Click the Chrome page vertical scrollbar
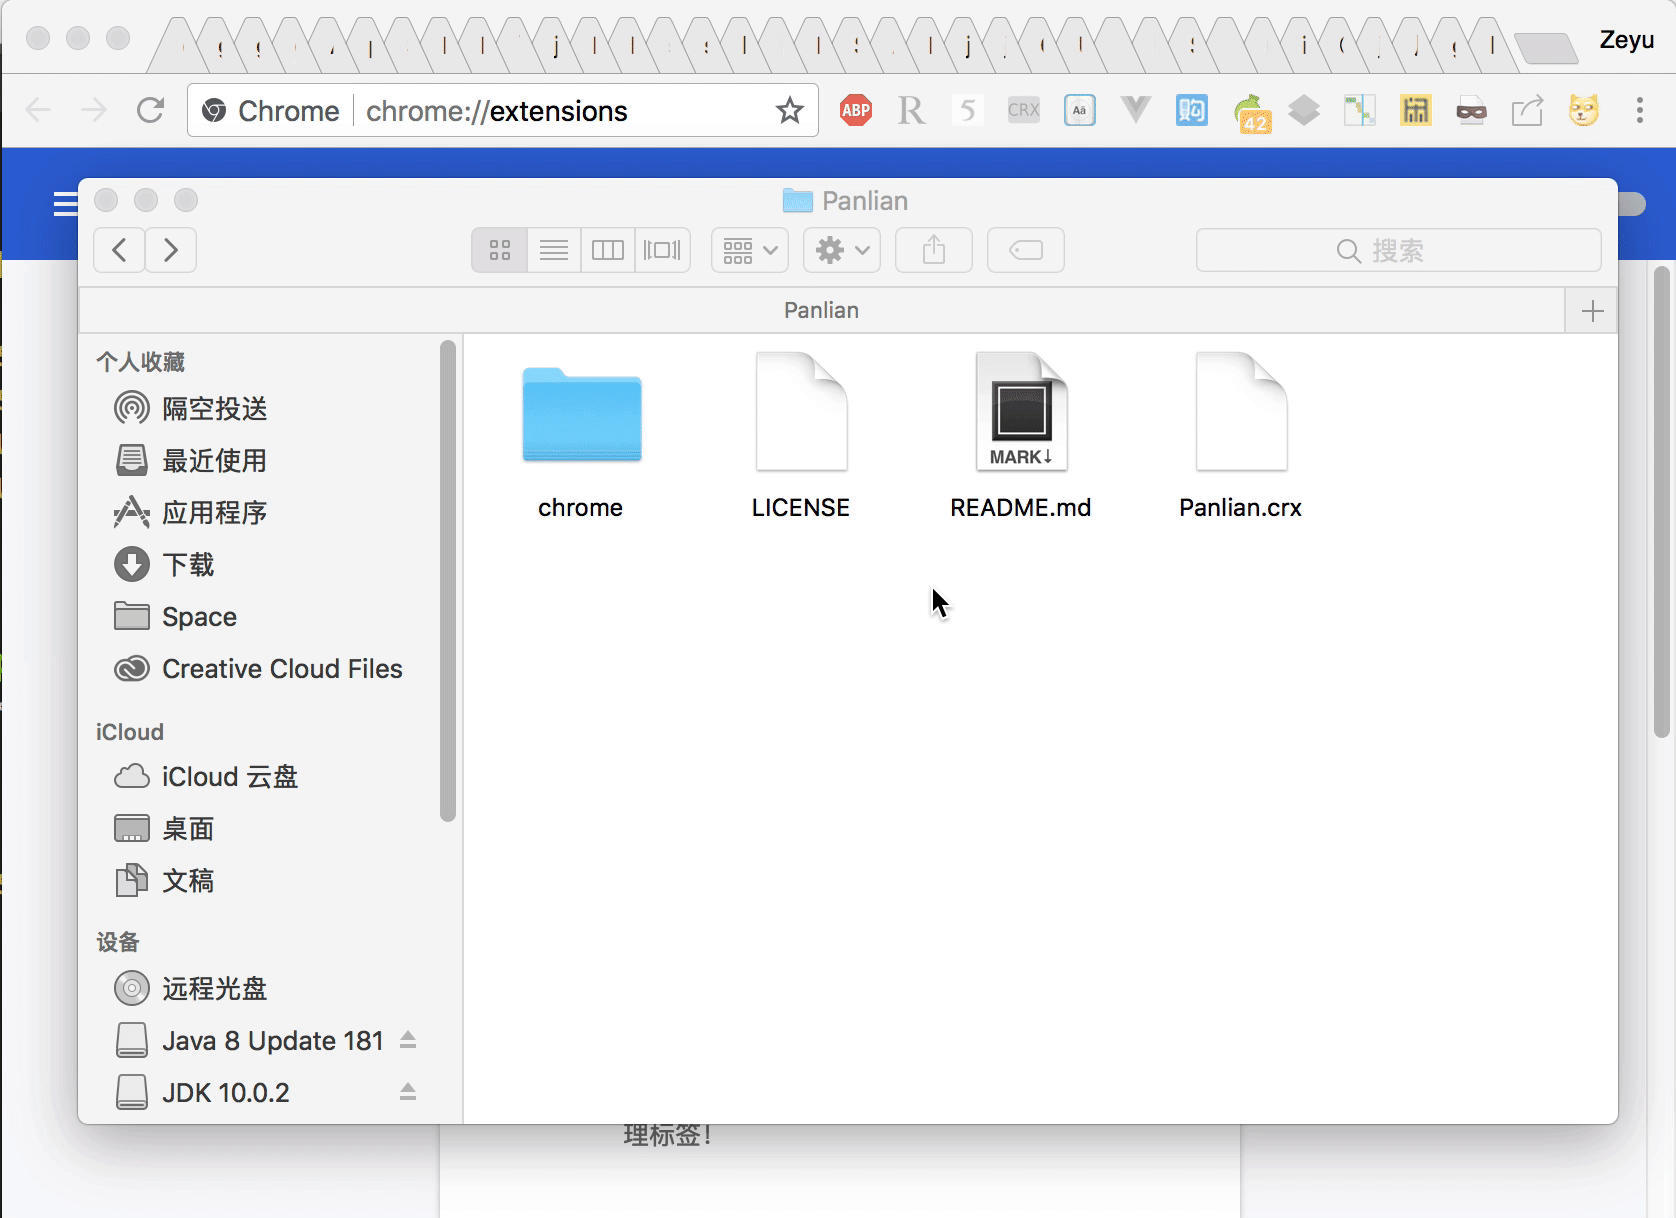 [x=1662, y=502]
